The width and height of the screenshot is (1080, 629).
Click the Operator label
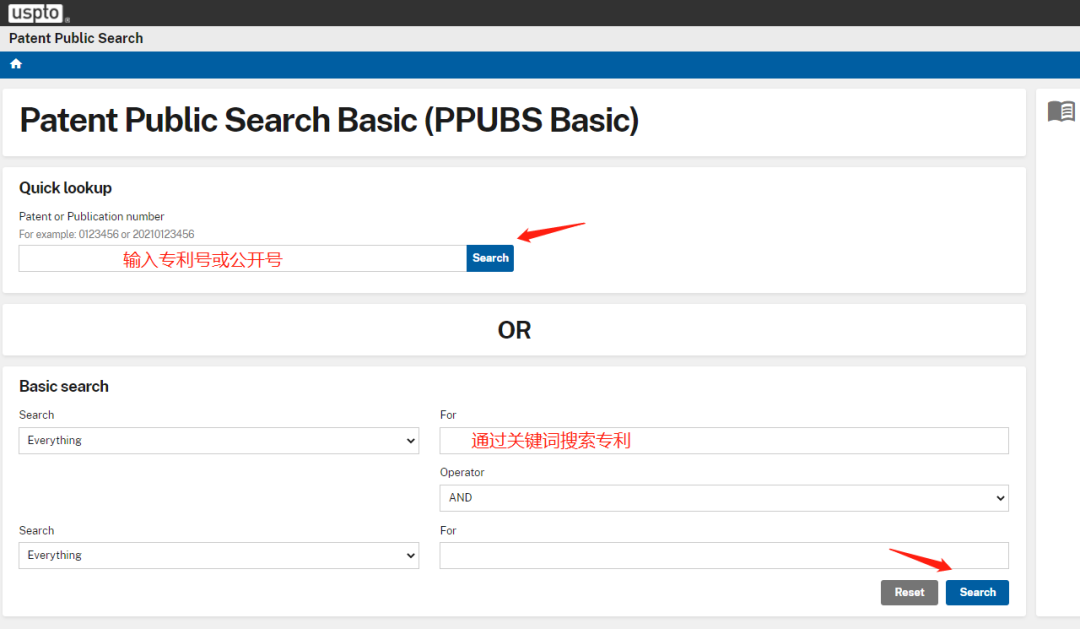click(462, 473)
